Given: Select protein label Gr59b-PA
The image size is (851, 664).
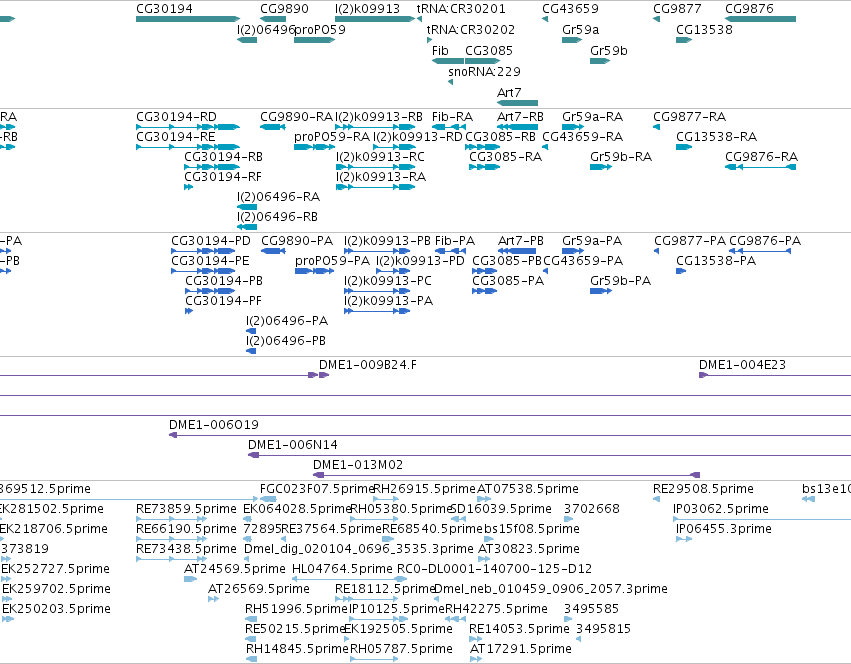Looking at the screenshot, I should point(620,281).
